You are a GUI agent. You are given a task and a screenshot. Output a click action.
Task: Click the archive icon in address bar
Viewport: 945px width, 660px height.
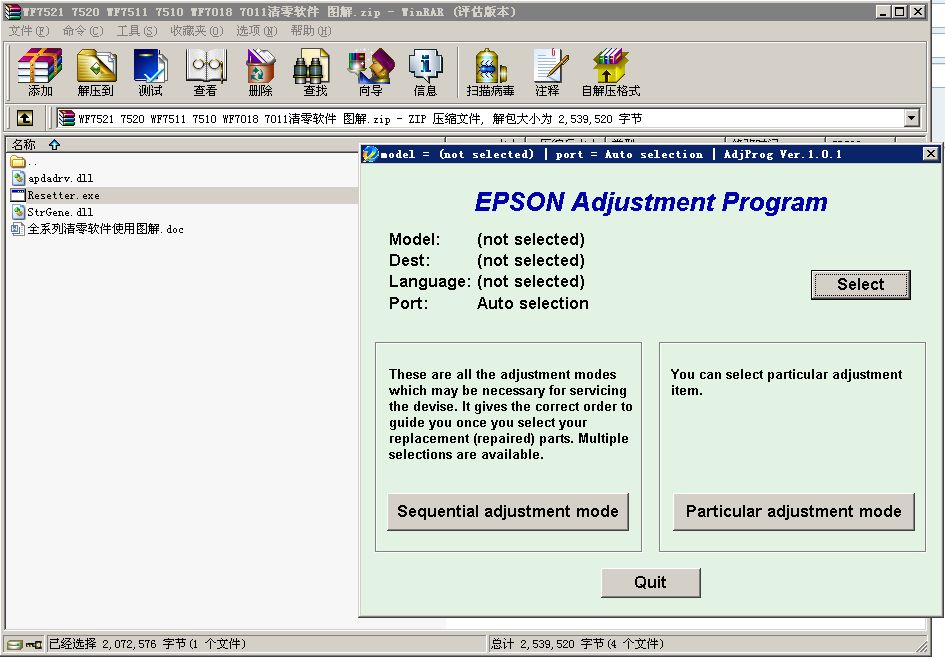66,118
